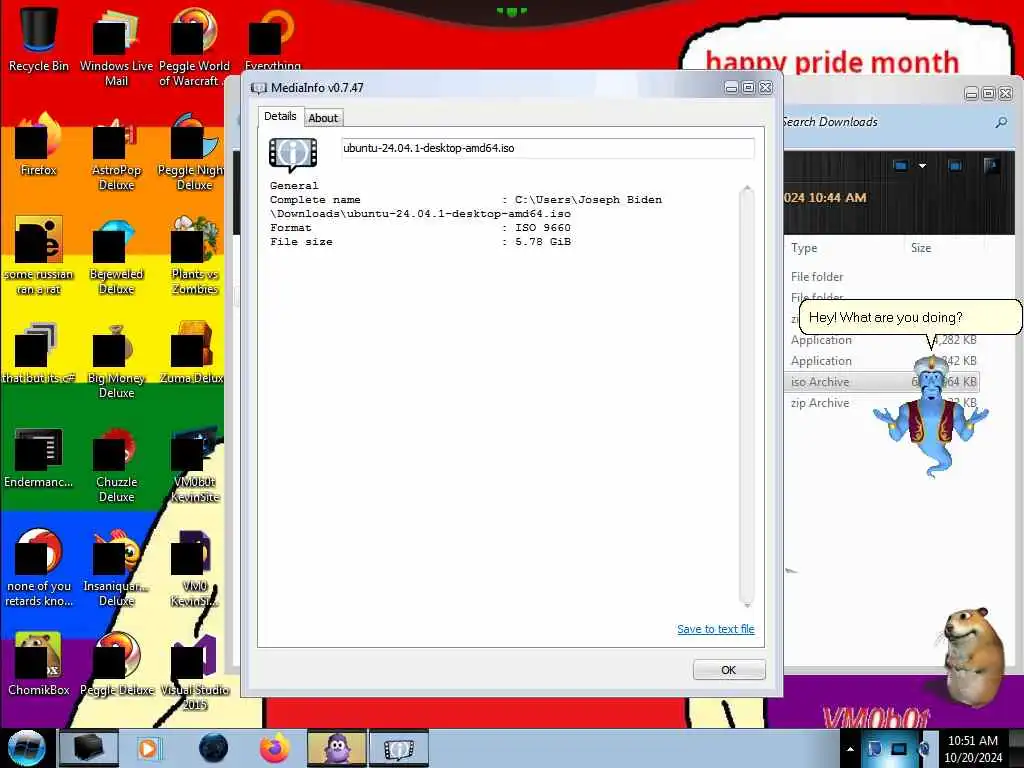Open the VM0b0t KevinSite desktop icon
Viewport: 1024px width, 768px height.
(x=195, y=464)
